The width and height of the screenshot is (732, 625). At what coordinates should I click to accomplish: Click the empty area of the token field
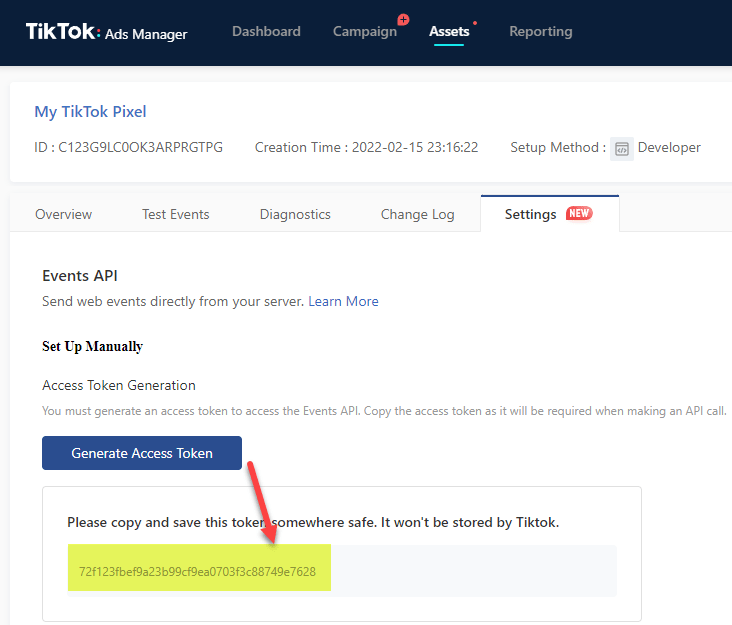pyautogui.click(x=474, y=570)
